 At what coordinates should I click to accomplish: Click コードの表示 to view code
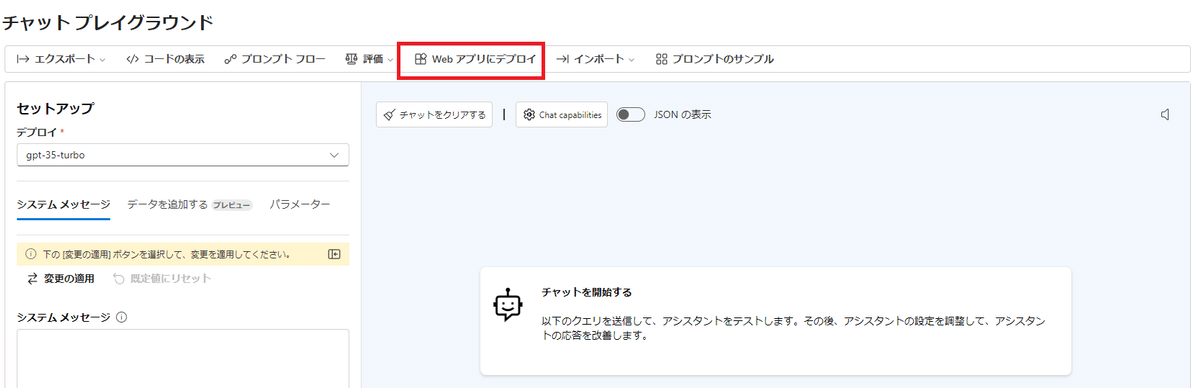point(165,59)
